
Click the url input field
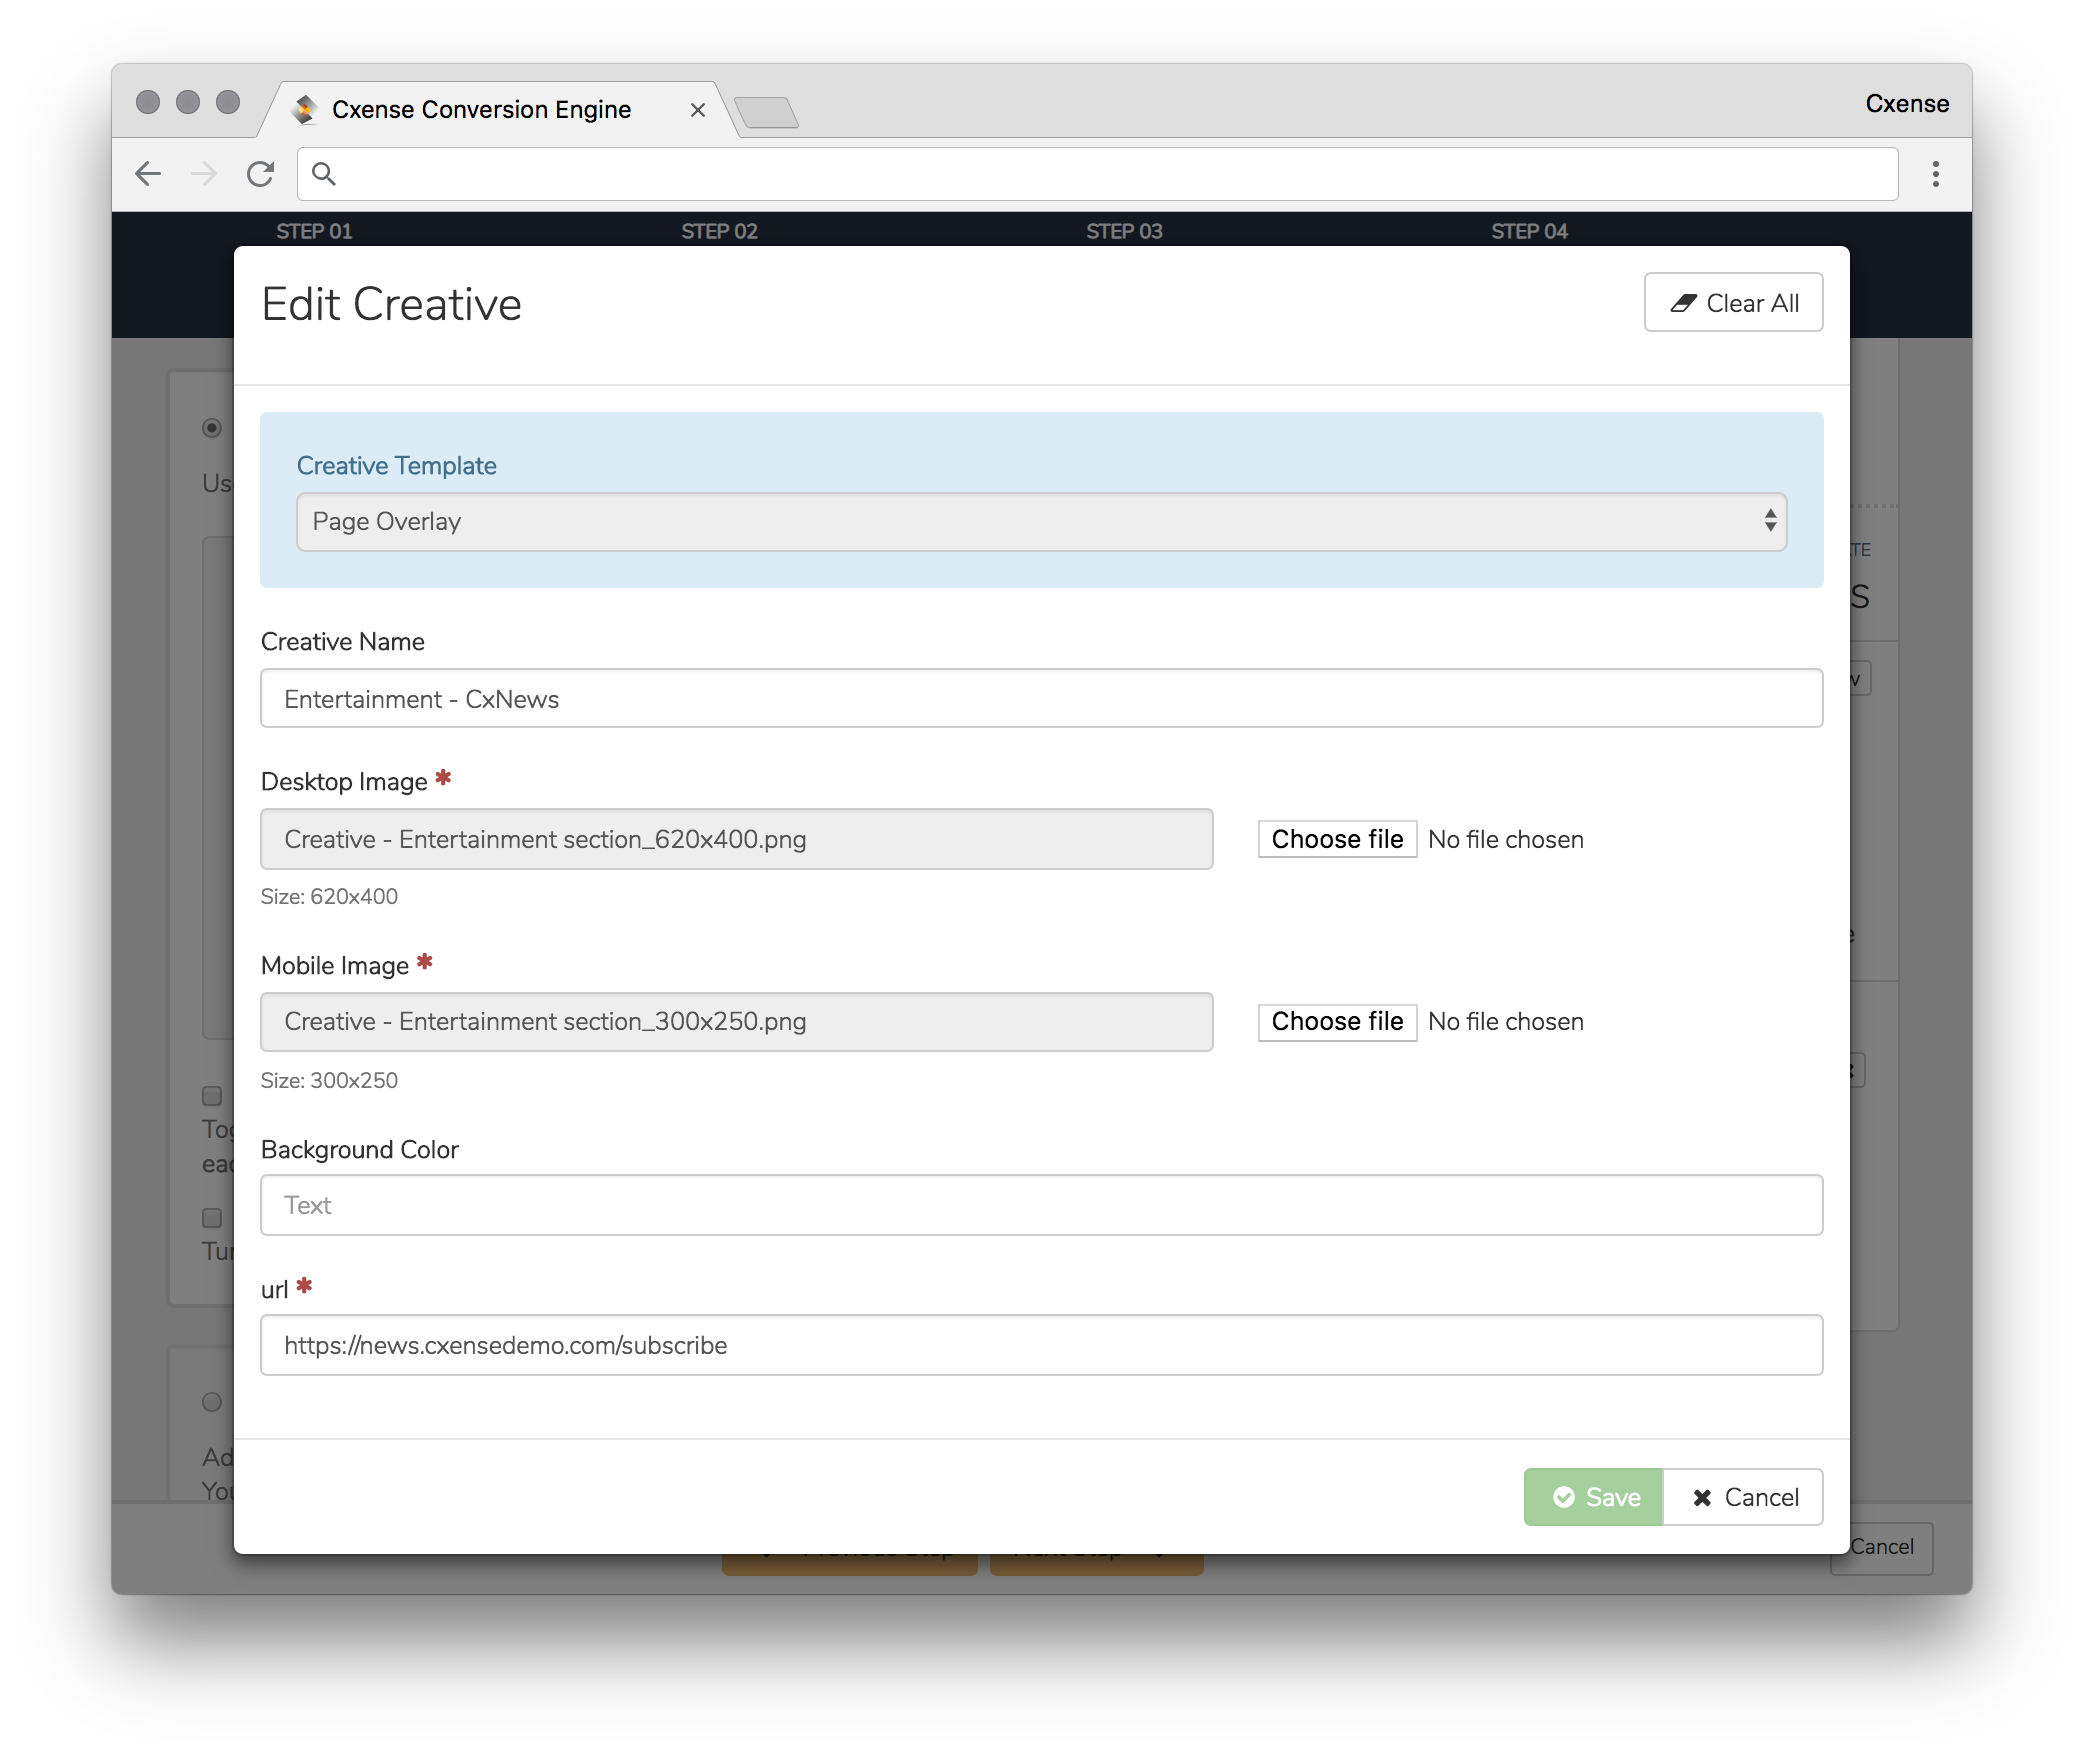tap(1041, 1345)
